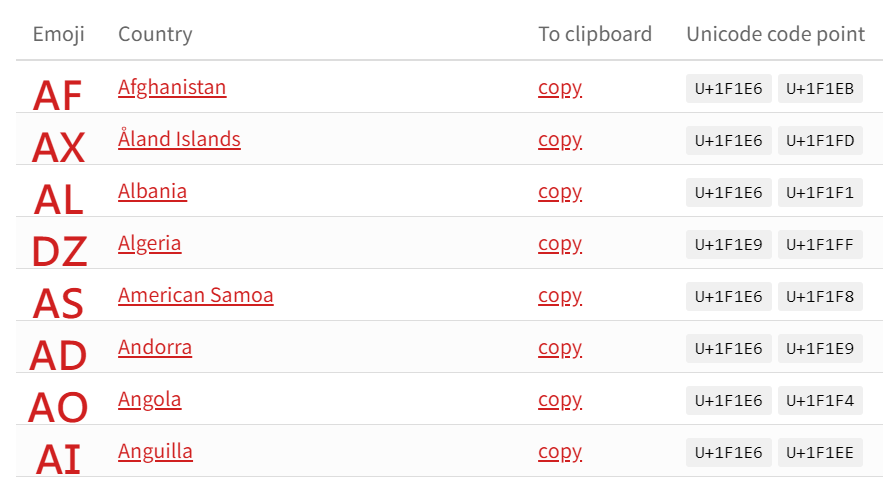The image size is (894, 487).
Task: Click the AD emoji for Andorra
Action: (58, 355)
